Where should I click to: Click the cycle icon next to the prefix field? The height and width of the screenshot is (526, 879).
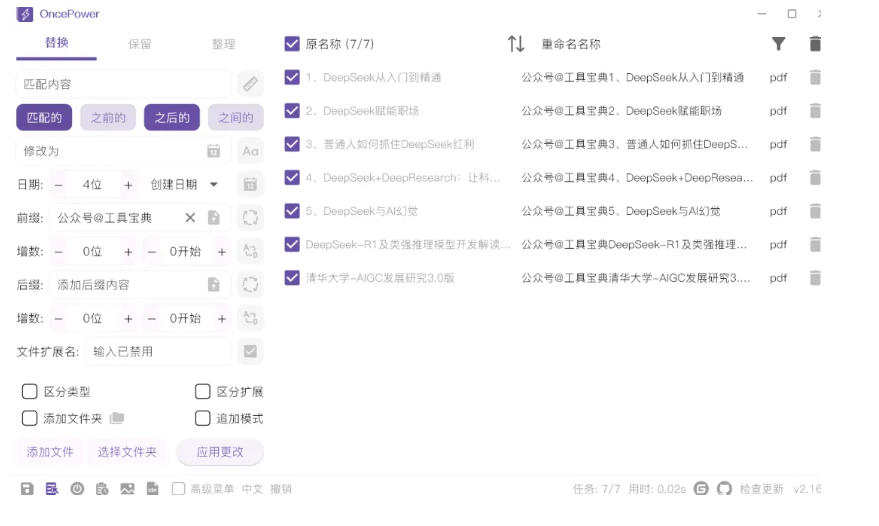click(x=250, y=218)
